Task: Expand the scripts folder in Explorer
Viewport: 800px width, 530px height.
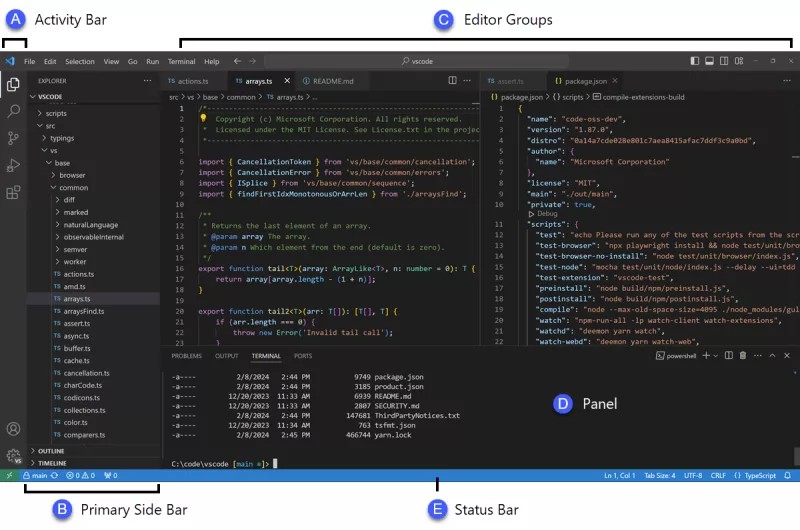Action: coord(55,114)
